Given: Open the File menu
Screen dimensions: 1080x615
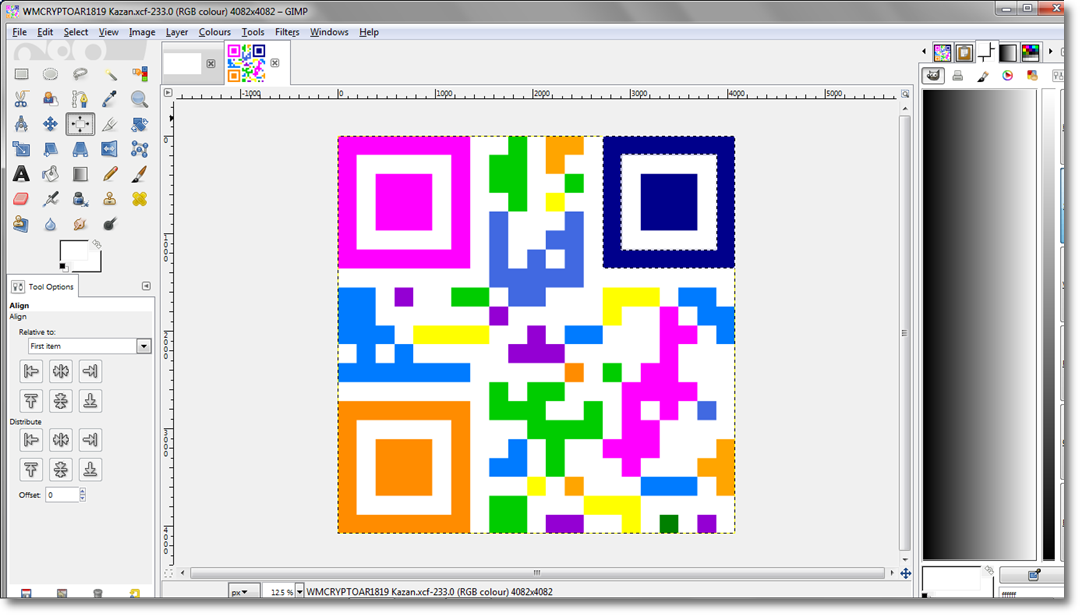Looking at the screenshot, I should pos(19,32).
